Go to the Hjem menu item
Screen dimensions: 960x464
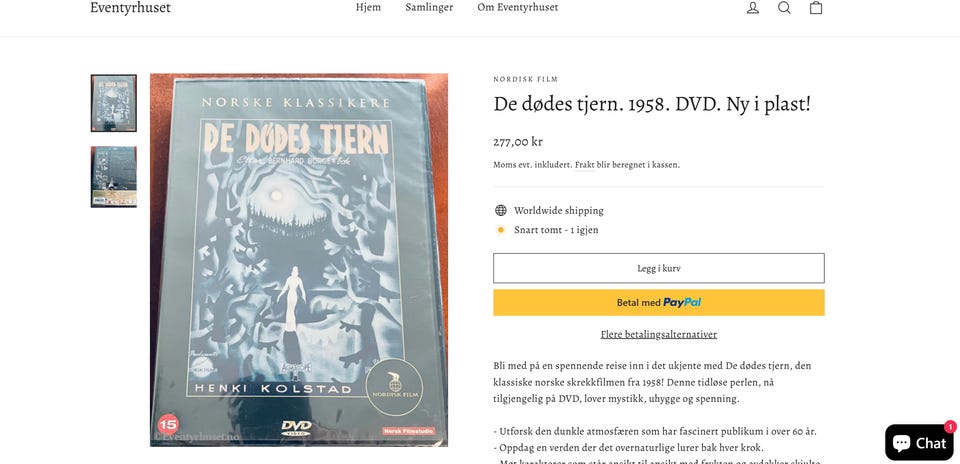click(368, 8)
